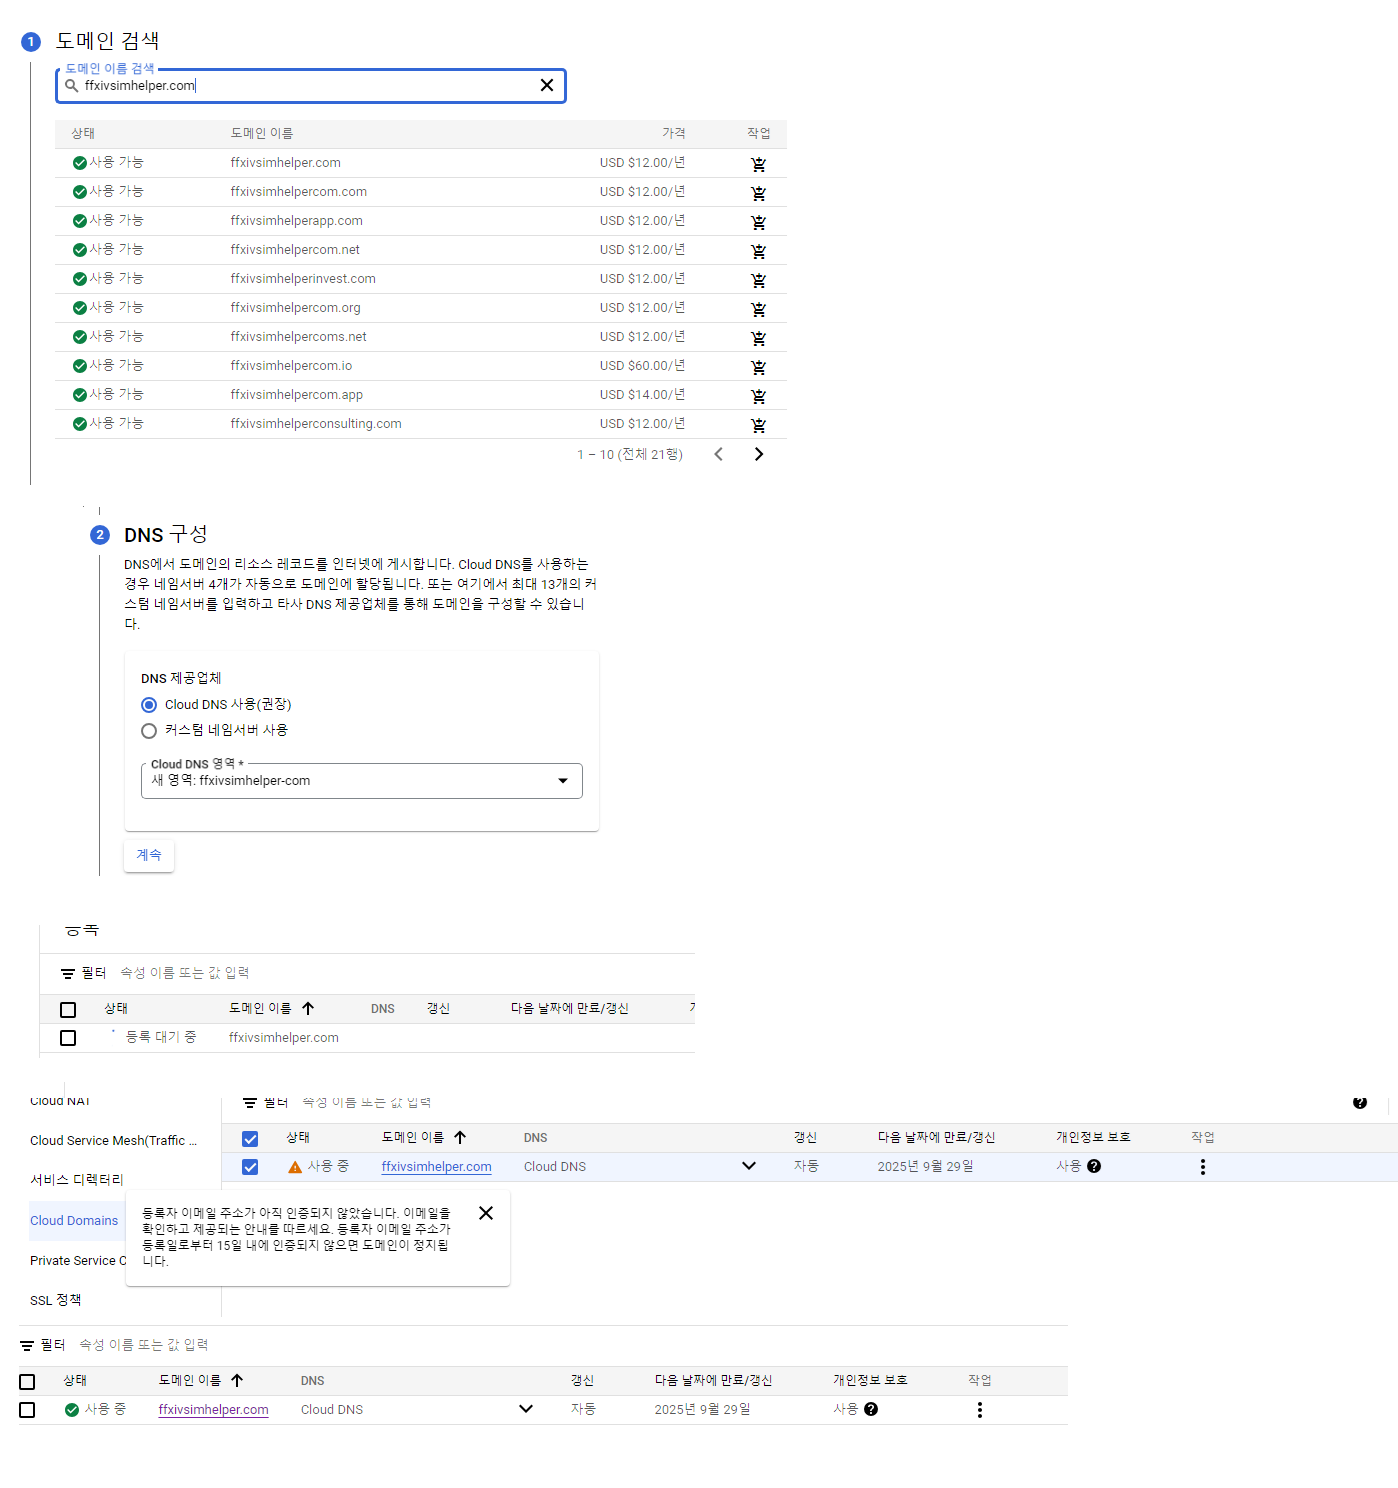Expand Cloud DNS chevron in bottom table
Viewport: 1398px width, 1488px height.
526,1409
